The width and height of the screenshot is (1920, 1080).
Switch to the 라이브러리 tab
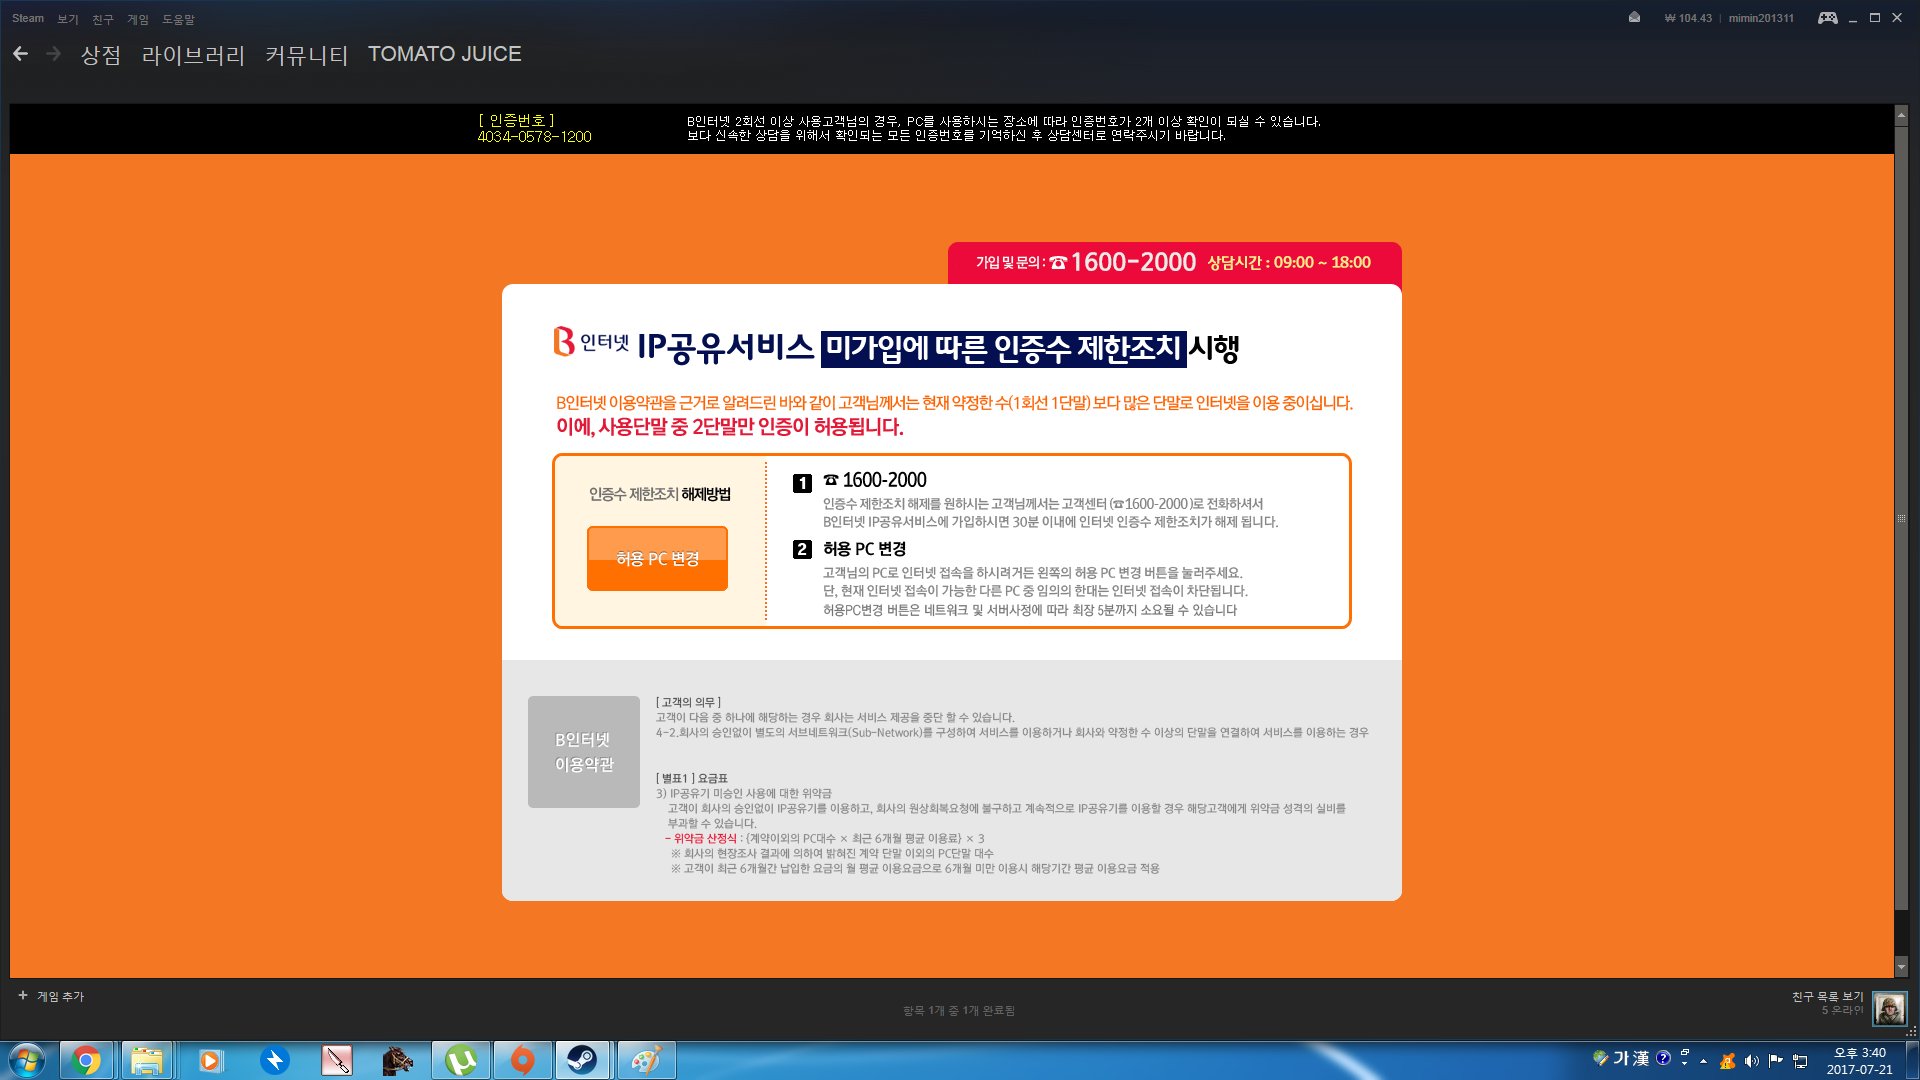point(192,55)
